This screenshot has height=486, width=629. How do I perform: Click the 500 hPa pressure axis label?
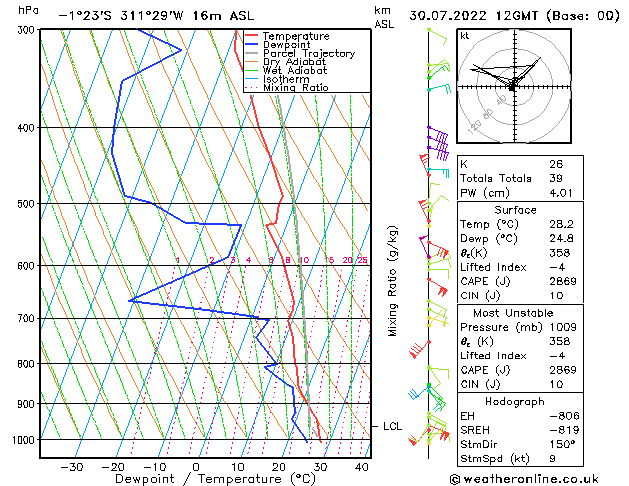[26, 204]
